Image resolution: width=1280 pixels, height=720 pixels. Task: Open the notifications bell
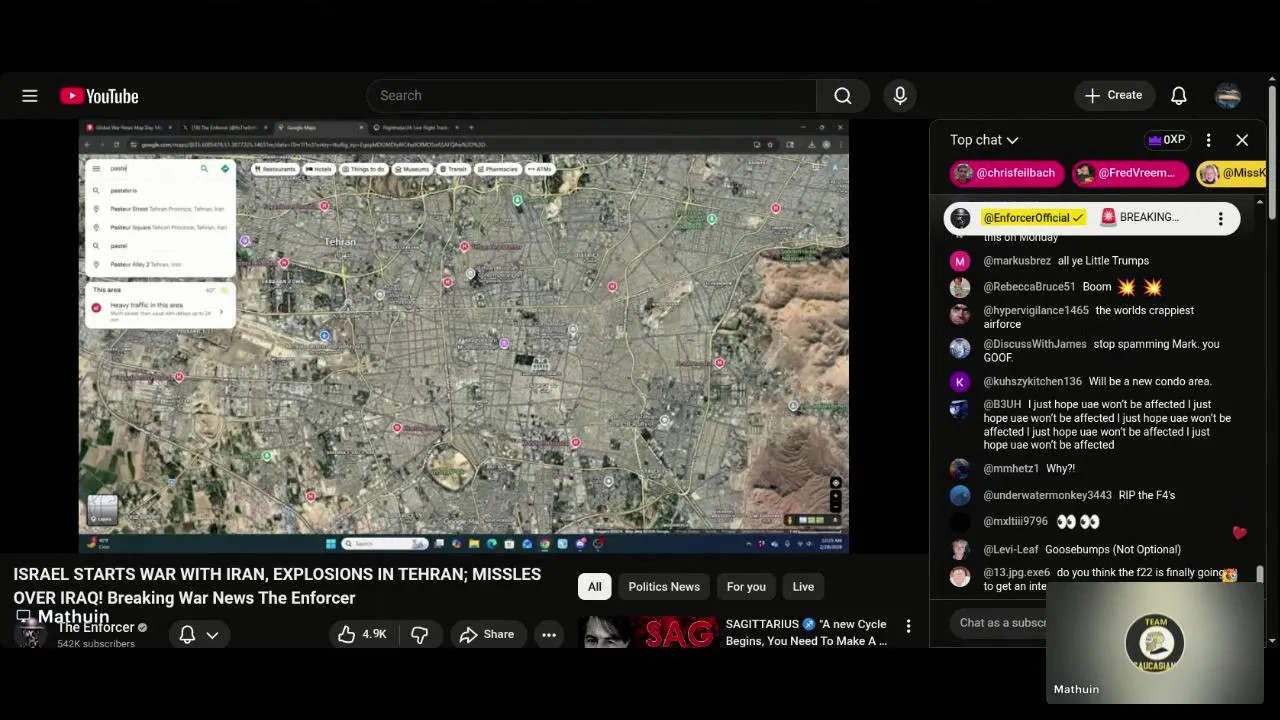pyautogui.click(x=1179, y=95)
